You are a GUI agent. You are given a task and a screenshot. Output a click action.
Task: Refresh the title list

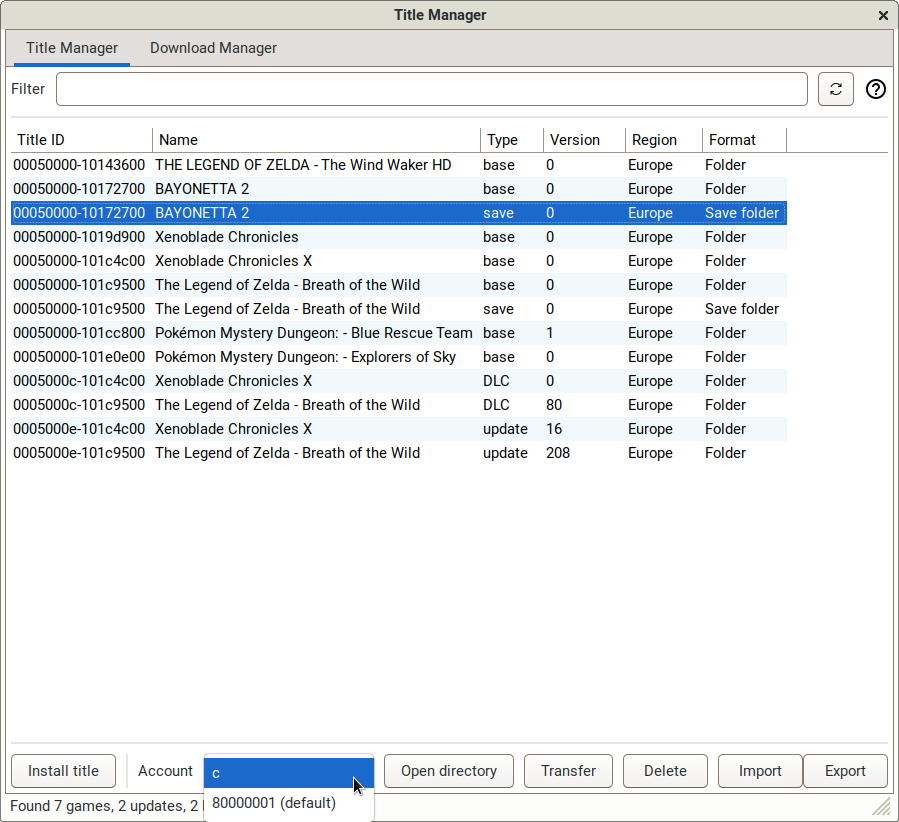pyautogui.click(x=835, y=89)
